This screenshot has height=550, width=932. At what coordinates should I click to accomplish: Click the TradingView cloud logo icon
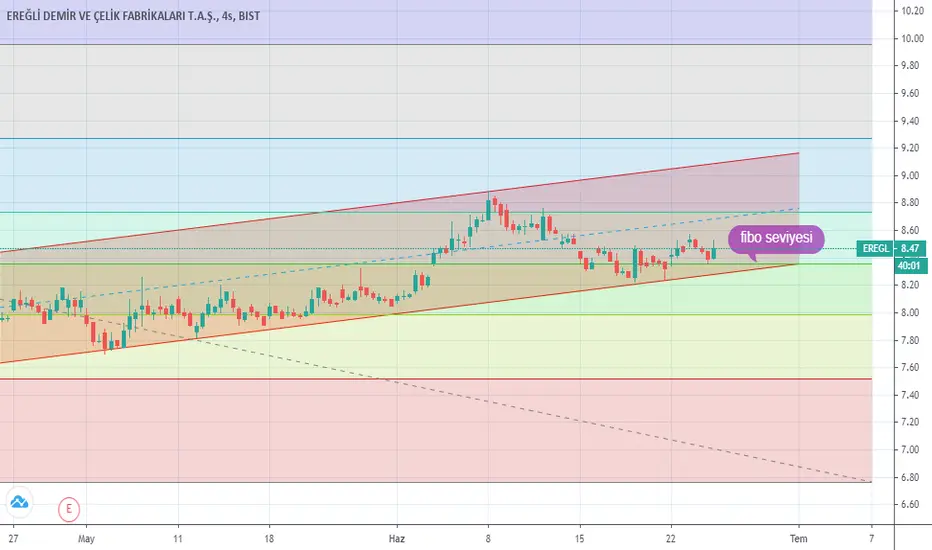point(19,502)
